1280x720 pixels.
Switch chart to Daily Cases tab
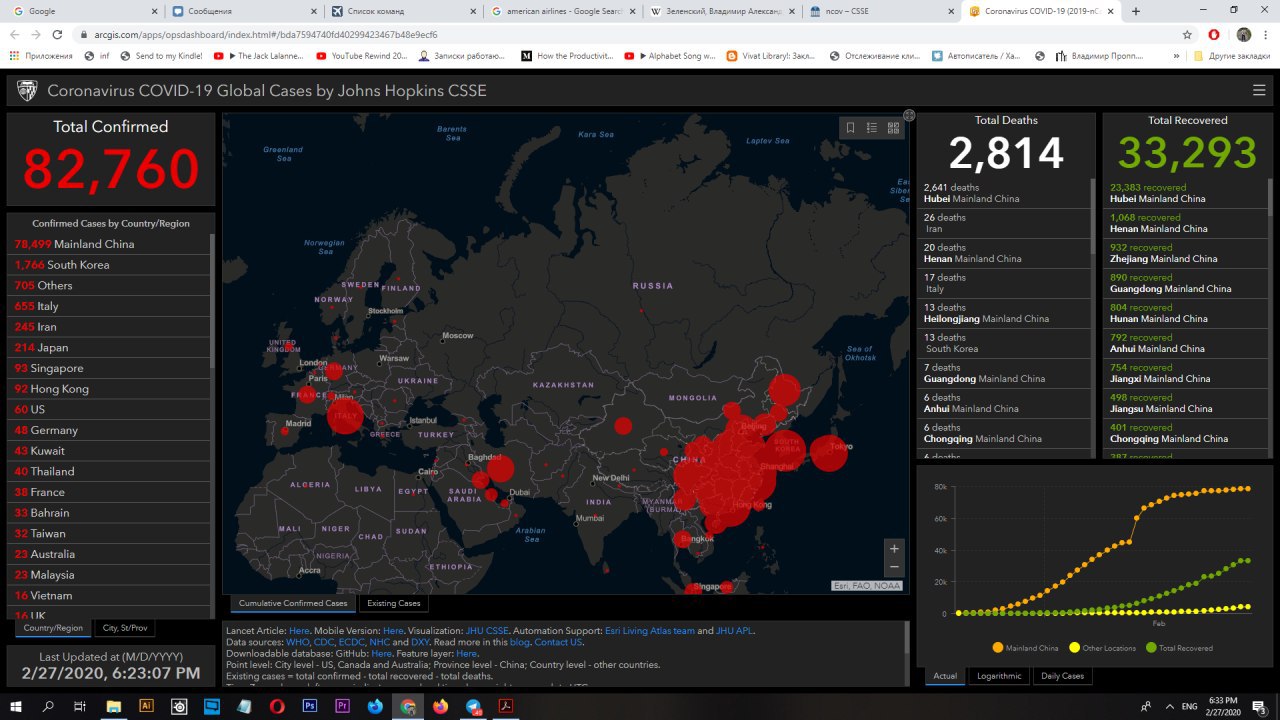1062,676
